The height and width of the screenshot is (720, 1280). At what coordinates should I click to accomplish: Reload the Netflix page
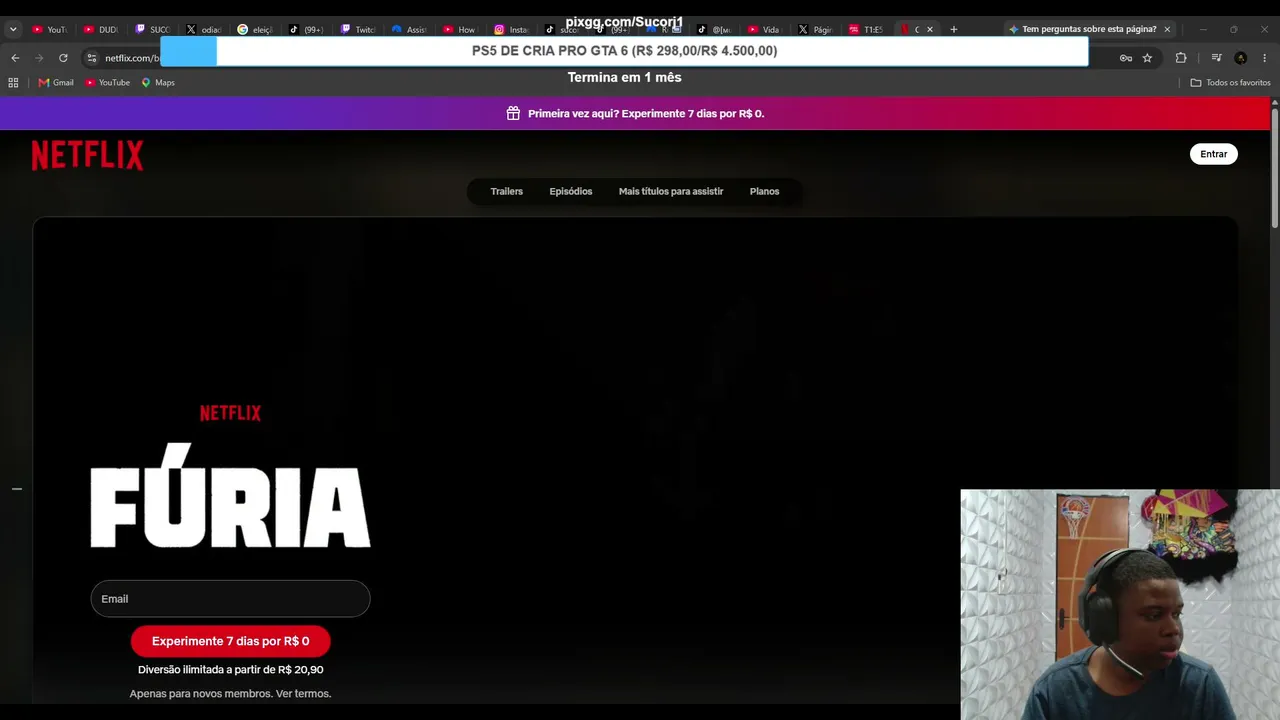[x=63, y=58]
